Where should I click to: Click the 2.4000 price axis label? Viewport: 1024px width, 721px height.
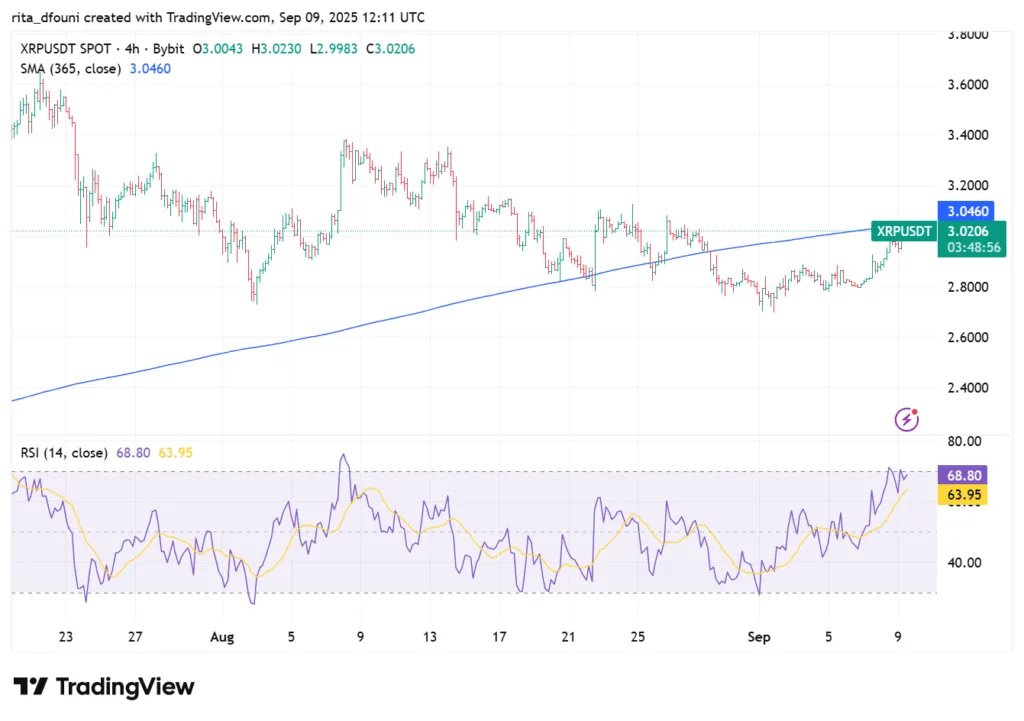click(x=968, y=388)
